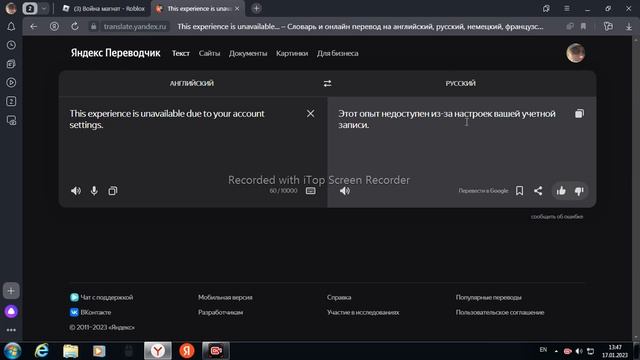
Task: Switch the EN input language indicator
Action: tap(543, 350)
